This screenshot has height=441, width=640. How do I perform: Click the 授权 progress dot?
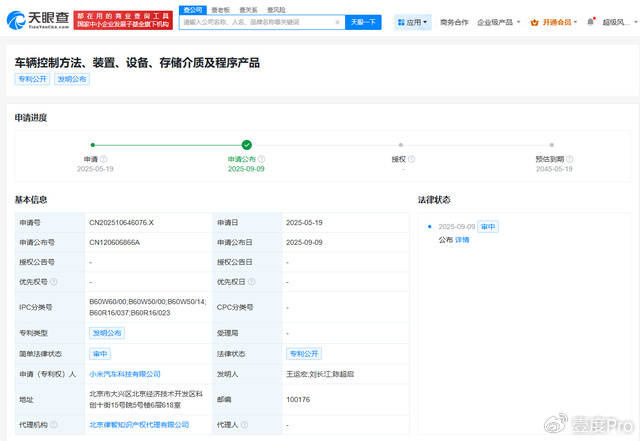tap(401, 145)
